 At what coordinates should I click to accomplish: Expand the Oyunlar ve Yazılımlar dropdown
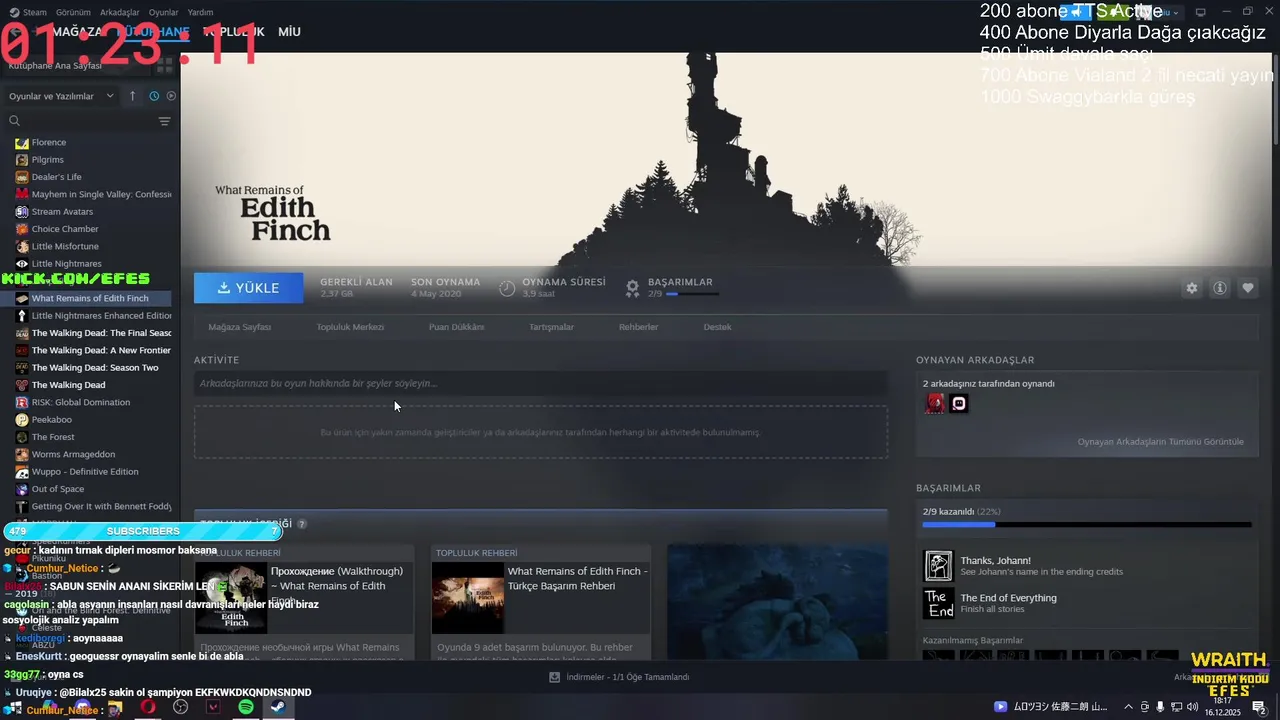click(x=61, y=96)
